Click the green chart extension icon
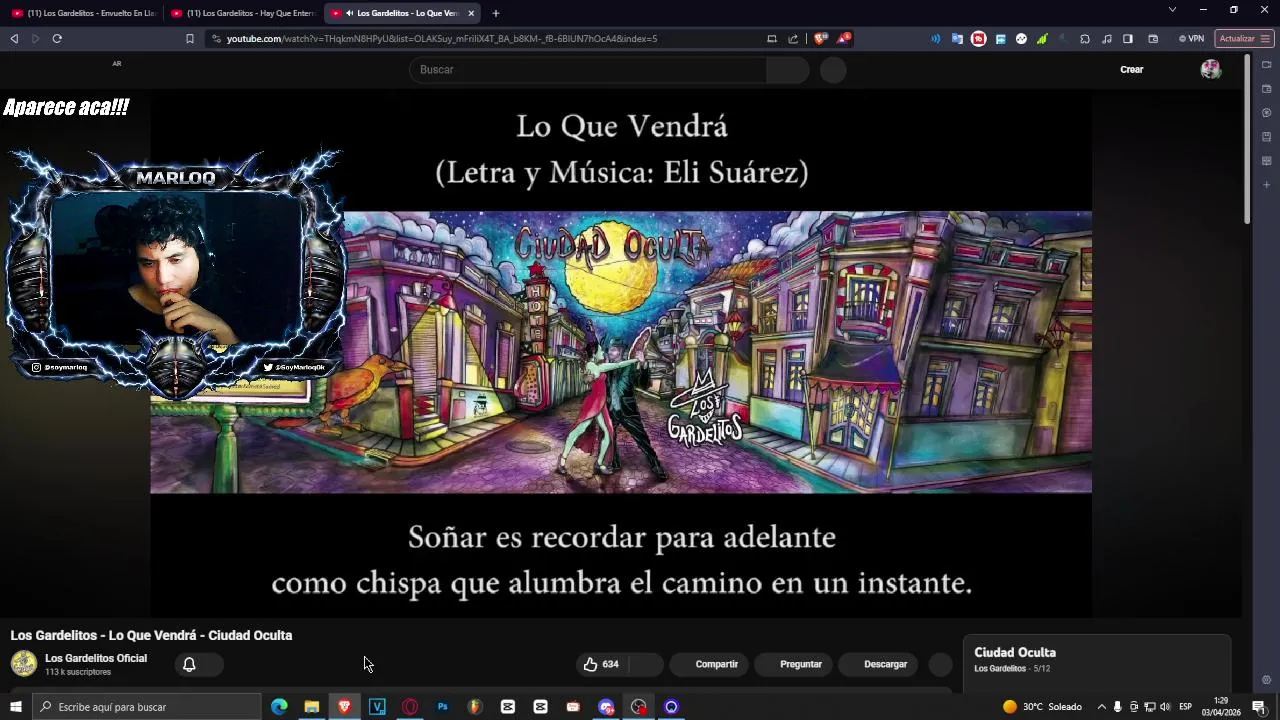 [x=1042, y=39]
